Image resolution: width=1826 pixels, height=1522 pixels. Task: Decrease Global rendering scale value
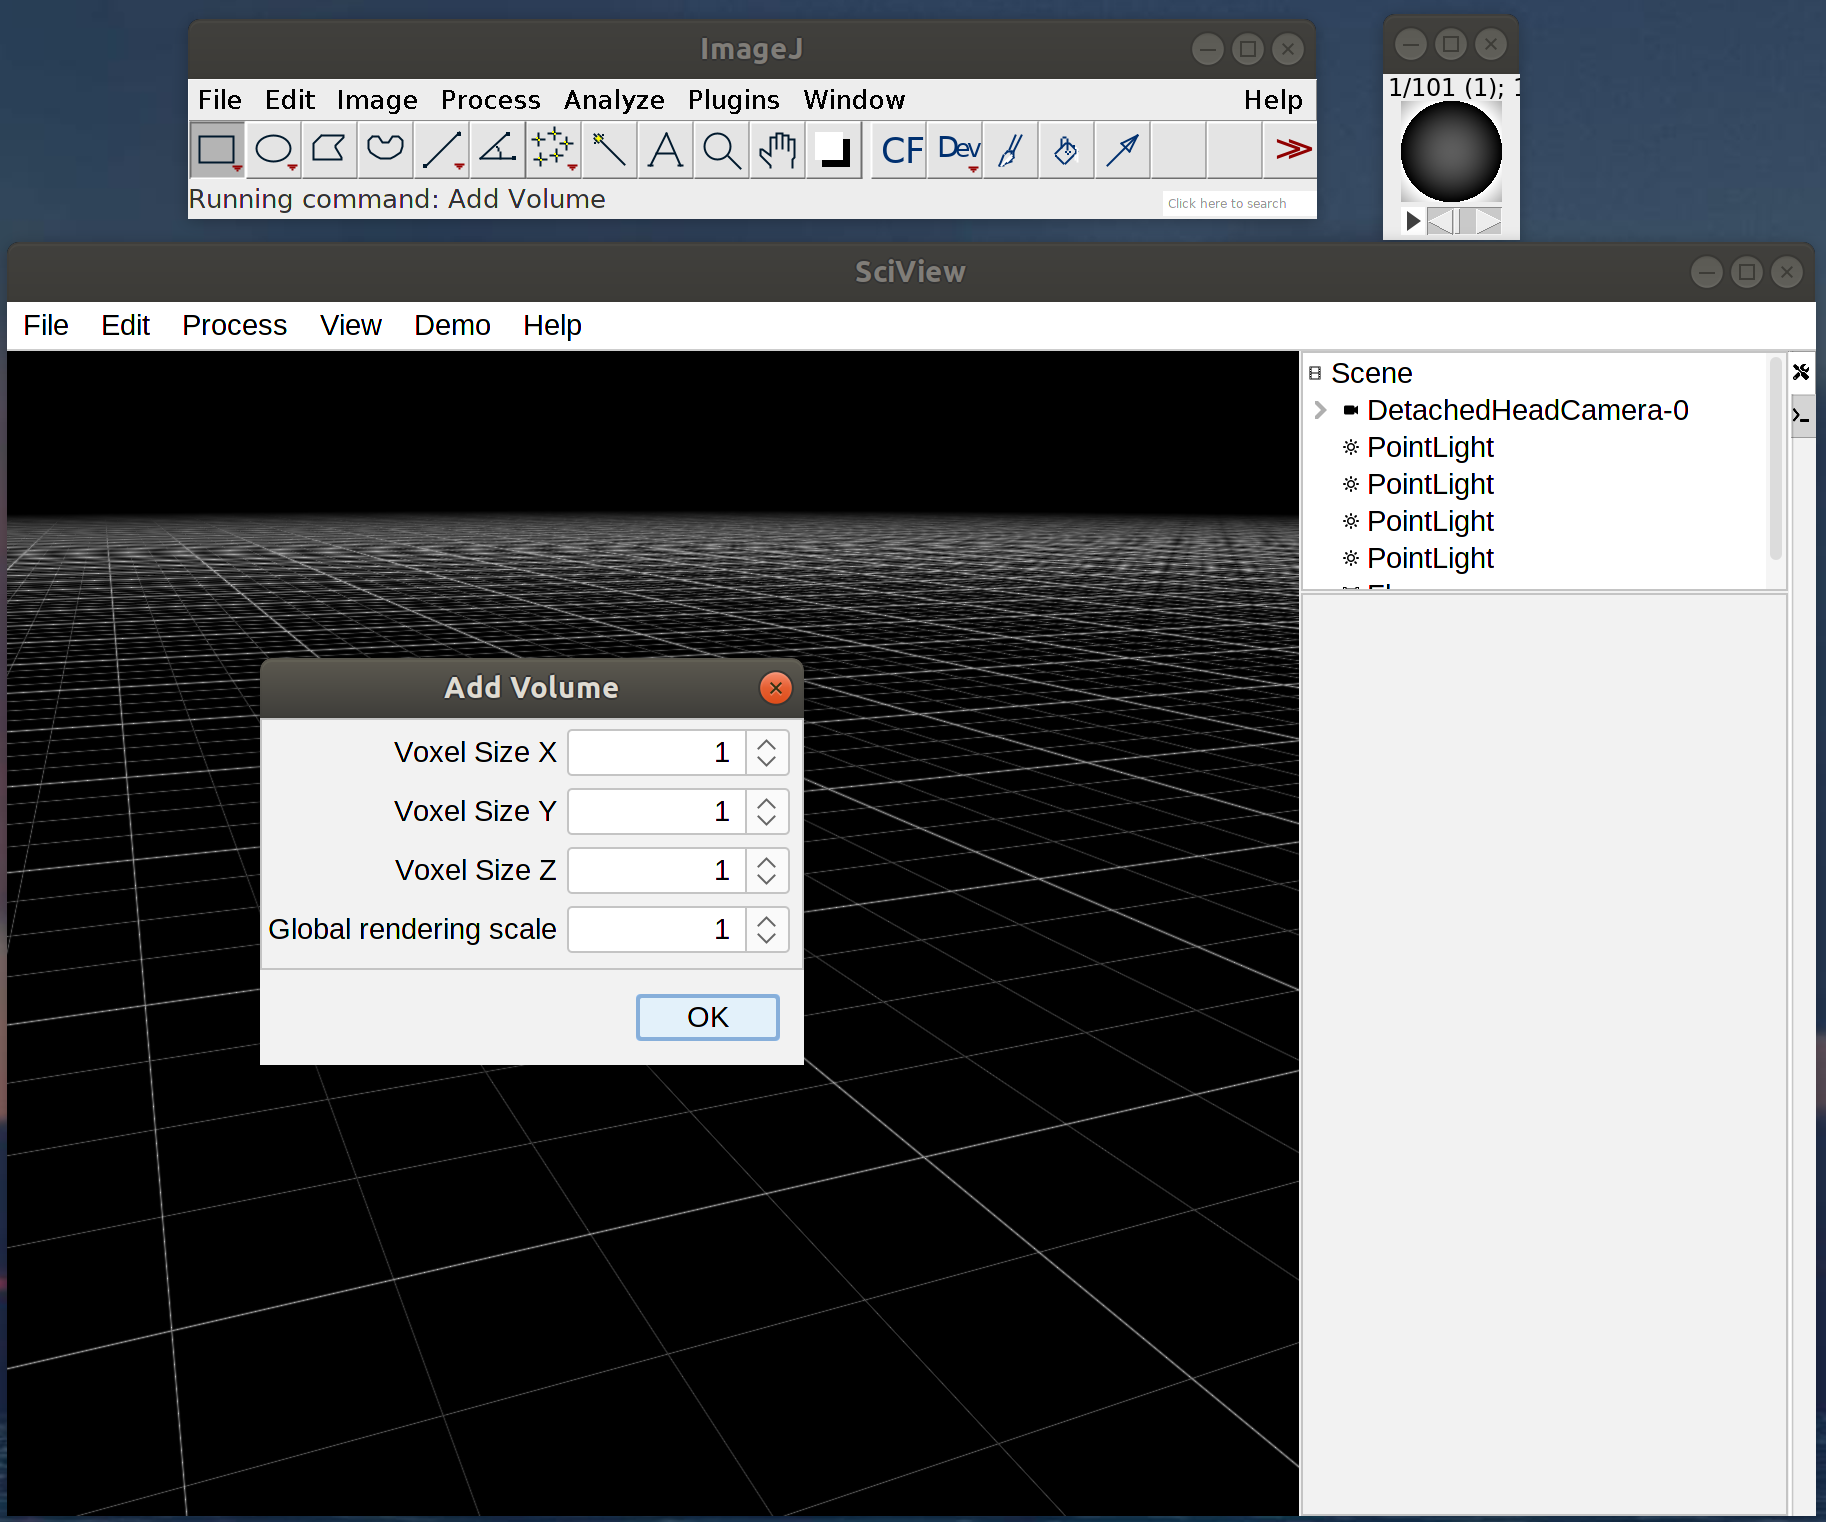pos(767,938)
